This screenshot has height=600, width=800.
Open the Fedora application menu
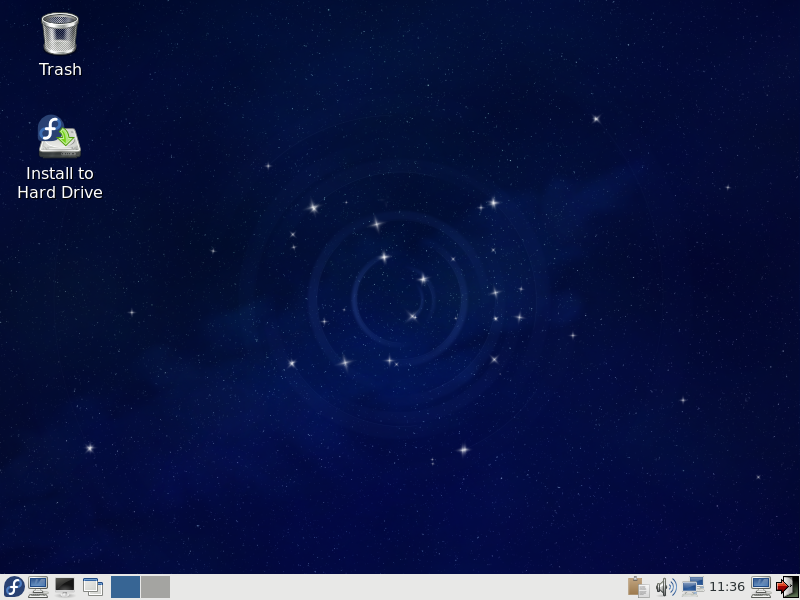[x=14, y=587]
